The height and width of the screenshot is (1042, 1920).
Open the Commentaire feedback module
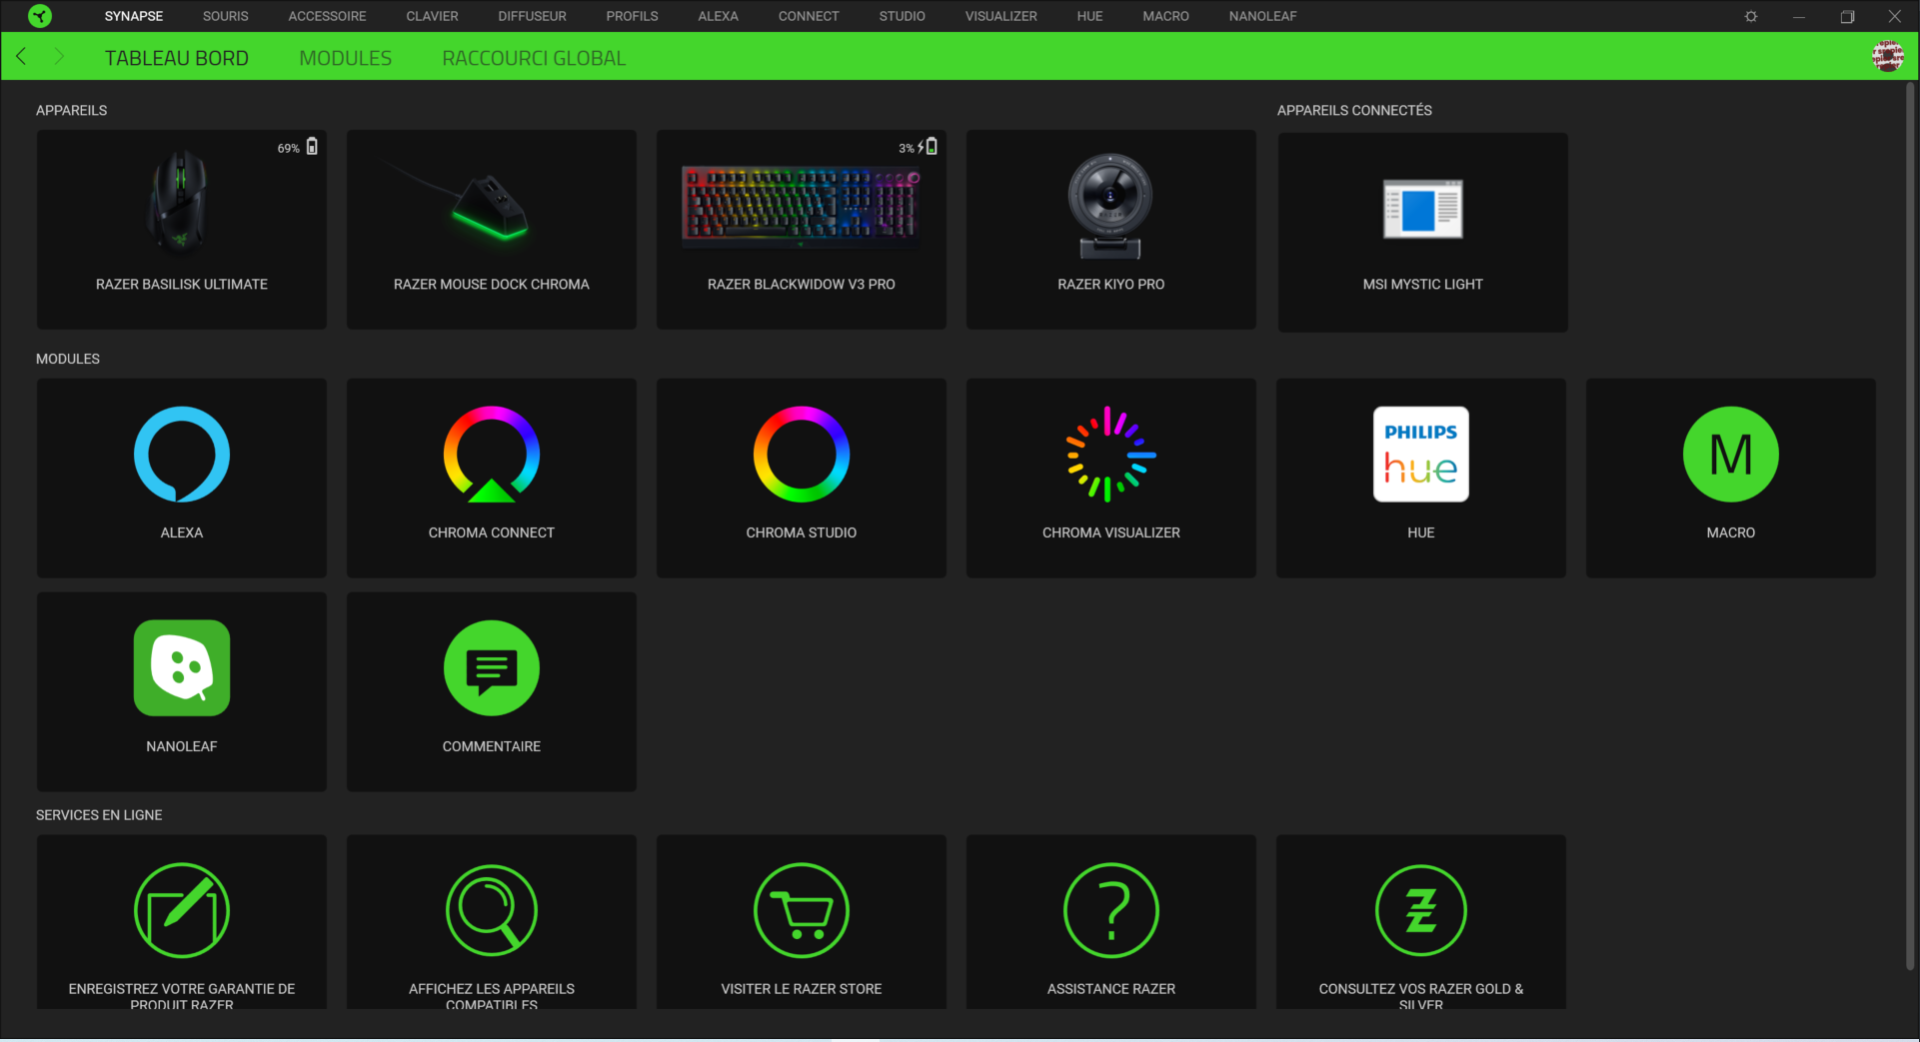tap(491, 691)
